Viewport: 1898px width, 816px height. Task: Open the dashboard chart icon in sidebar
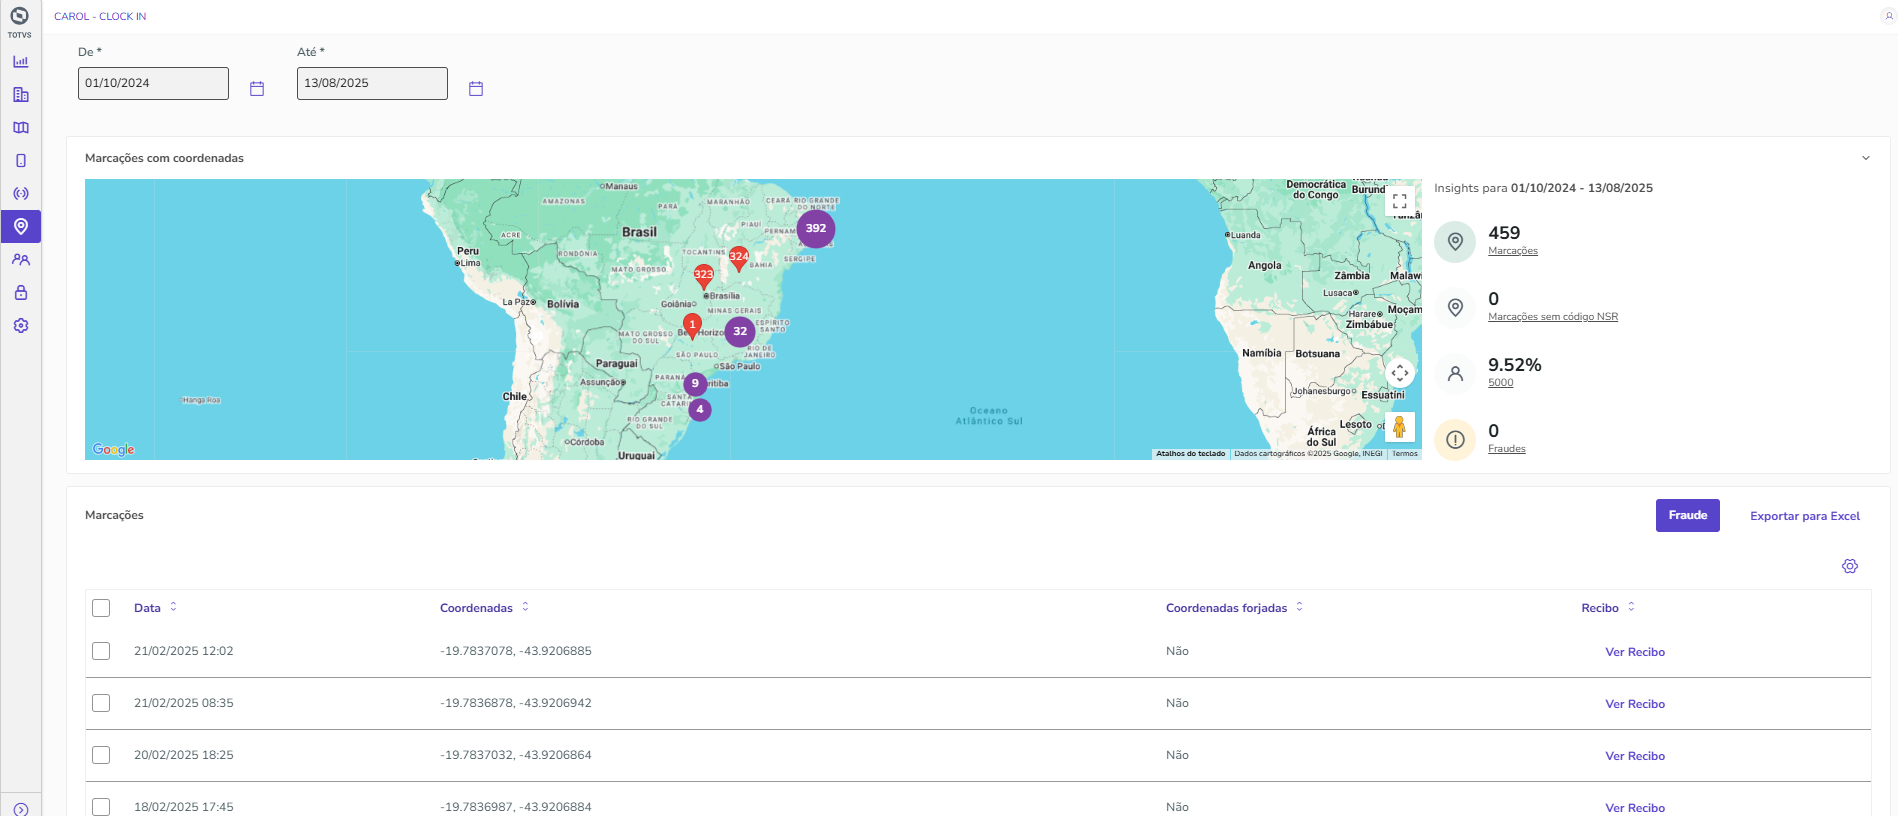pyautogui.click(x=20, y=62)
